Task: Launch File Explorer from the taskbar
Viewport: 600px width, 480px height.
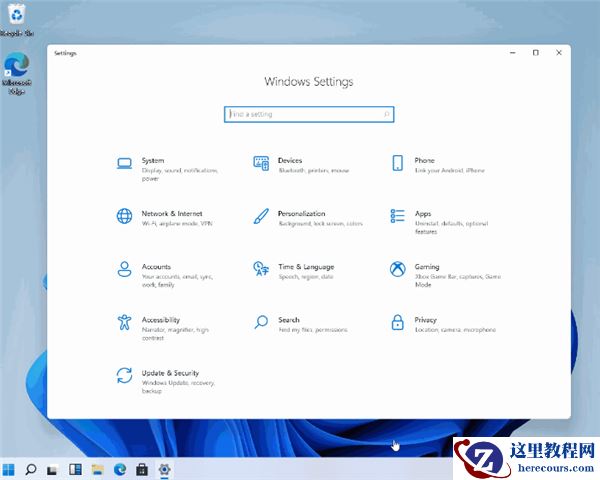Action: (x=98, y=469)
